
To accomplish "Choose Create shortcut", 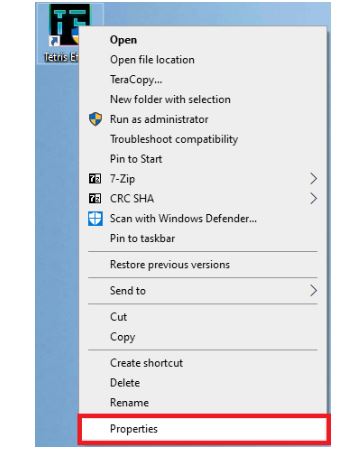I will [146, 363].
